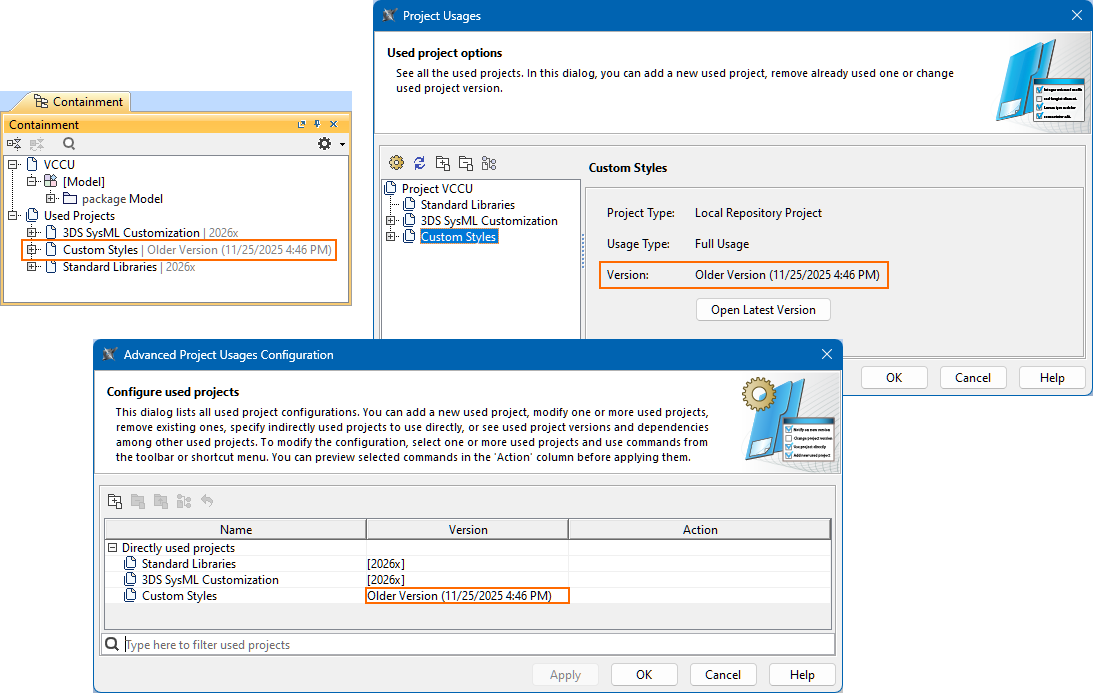This screenshot has width=1093, height=693.
Task: Click the add used project icon with plus
Action: (x=442, y=163)
